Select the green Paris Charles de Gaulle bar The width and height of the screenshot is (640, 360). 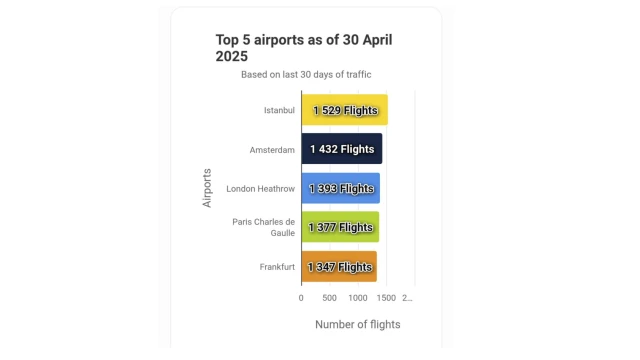[340, 227]
